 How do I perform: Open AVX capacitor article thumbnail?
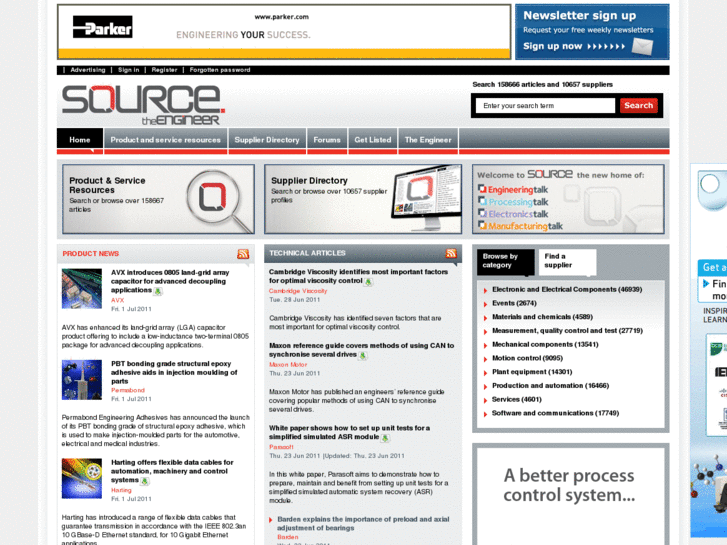tap(82, 289)
